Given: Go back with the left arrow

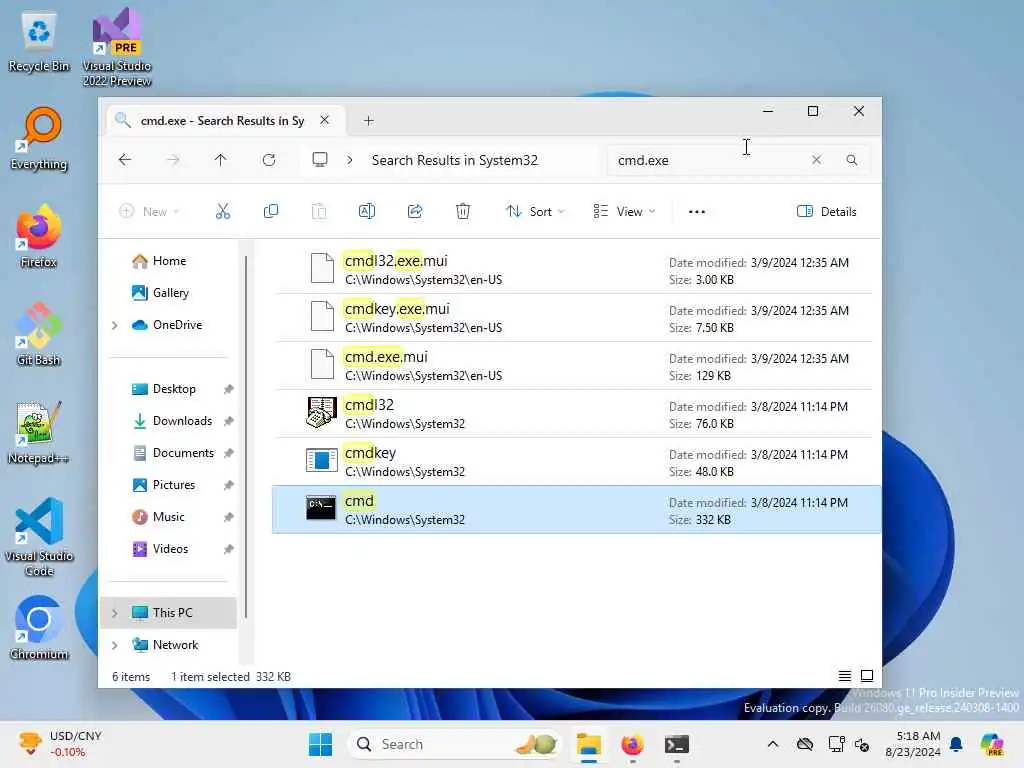Looking at the screenshot, I should point(125,160).
